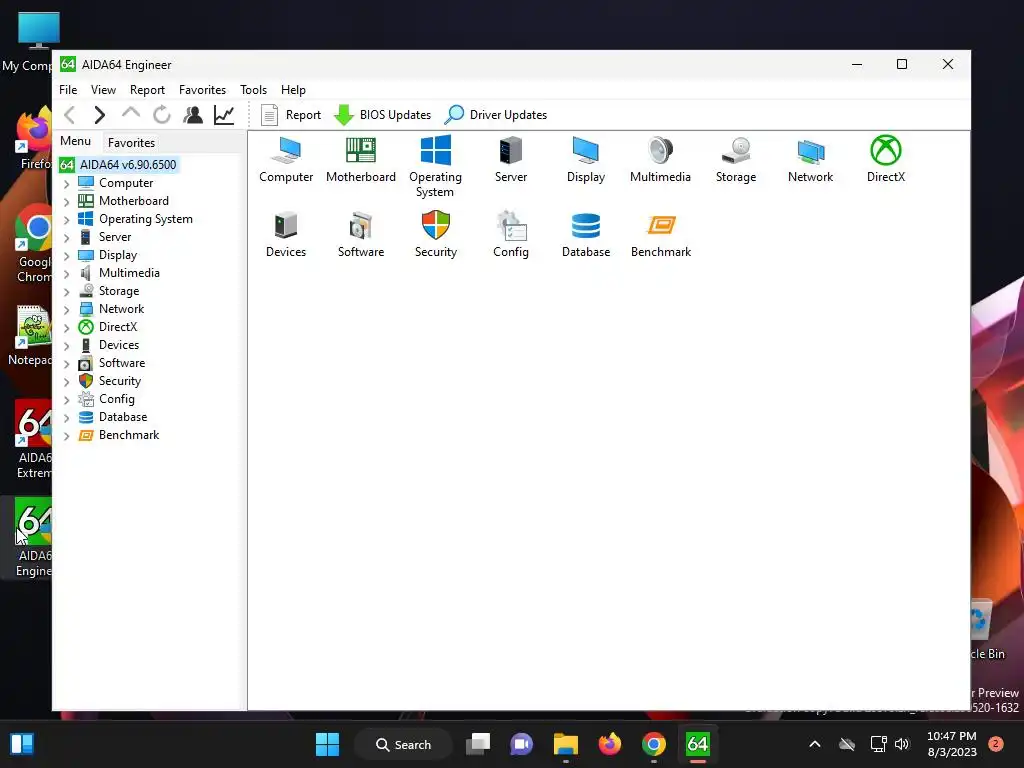
Task: Open Task View from the taskbar
Action: 478,744
